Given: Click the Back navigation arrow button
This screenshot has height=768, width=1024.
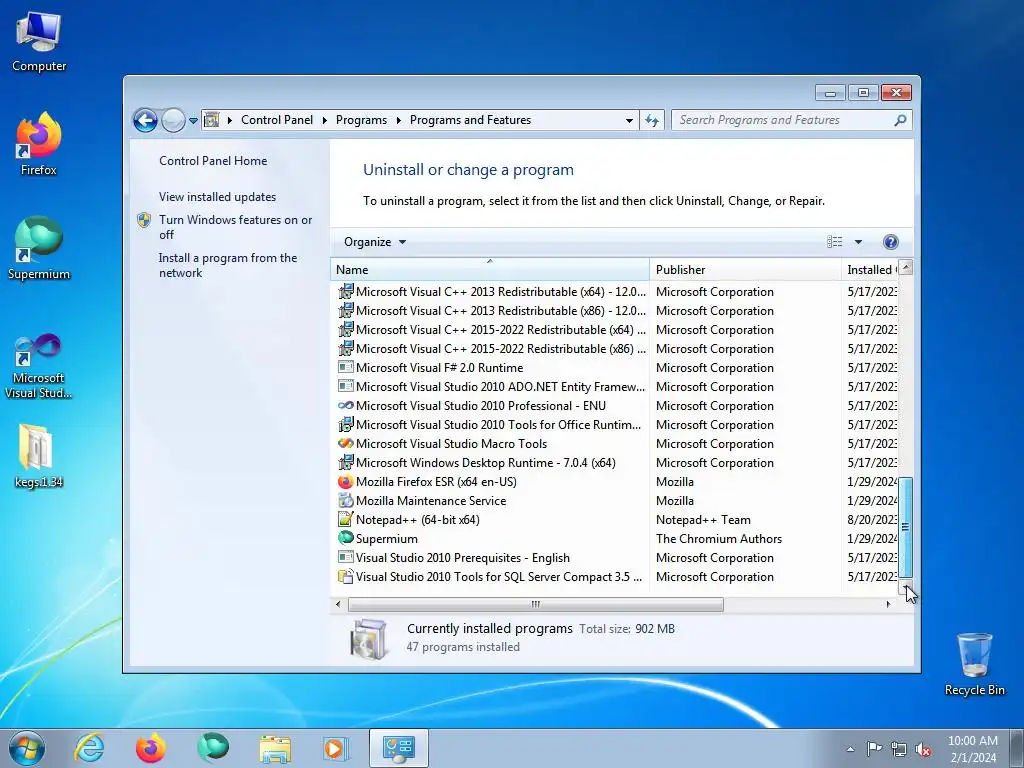Looking at the screenshot, I should click(x=145, y=120).
